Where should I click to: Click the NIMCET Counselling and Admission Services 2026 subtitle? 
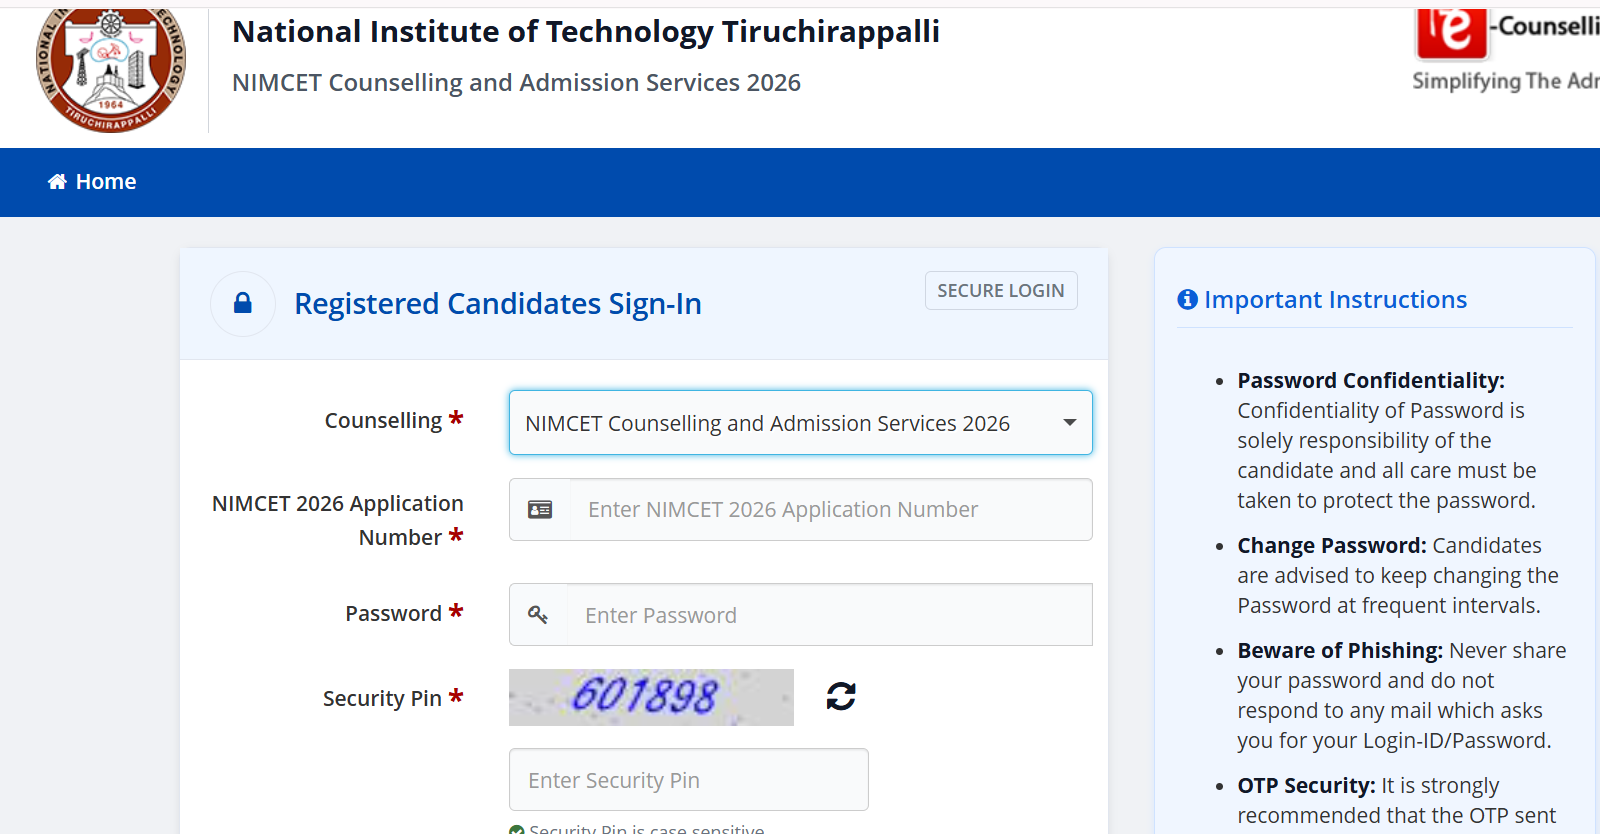coord(516,83)
